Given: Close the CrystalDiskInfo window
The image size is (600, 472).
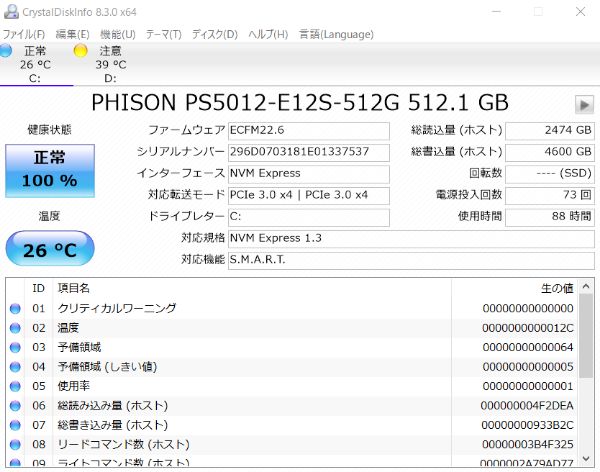Looking at the screenshot, I should tap(580, 12).
